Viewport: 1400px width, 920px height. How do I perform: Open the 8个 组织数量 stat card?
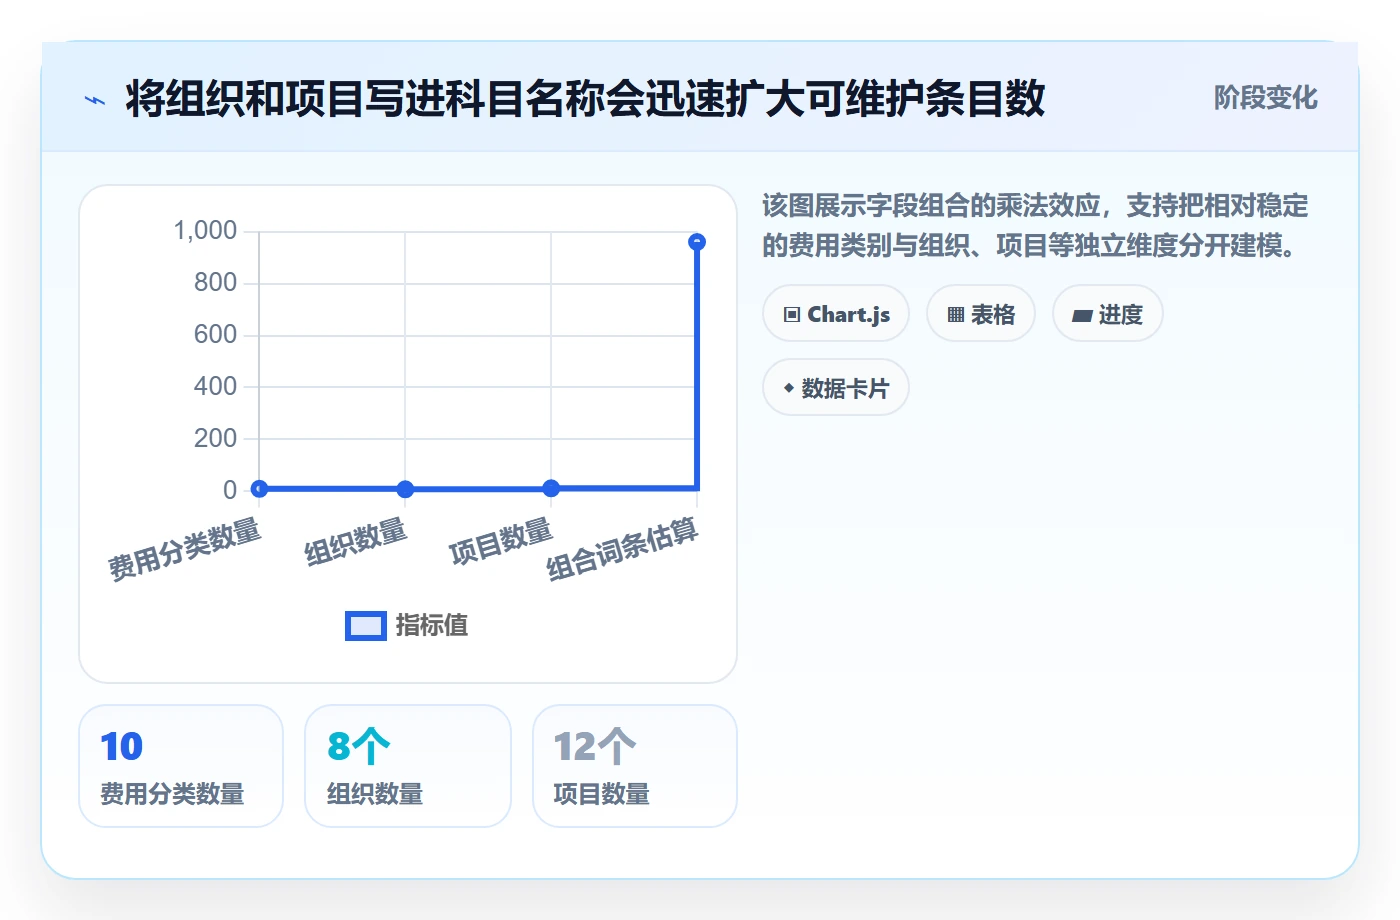point(408,766)
